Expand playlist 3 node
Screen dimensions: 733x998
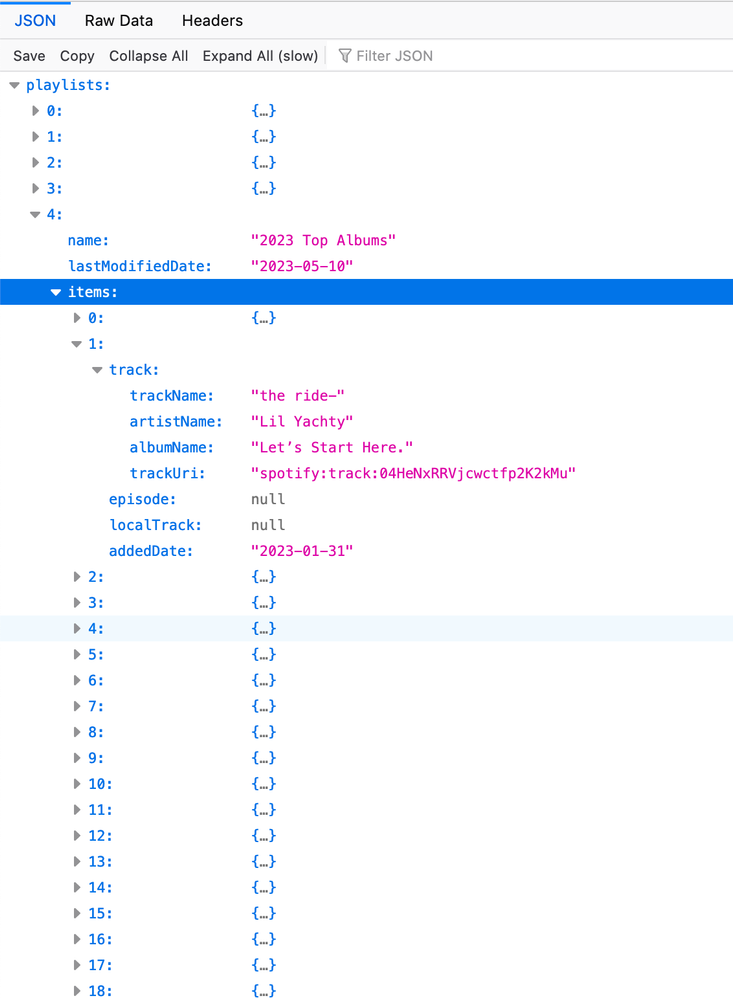(x=36, y=188)
